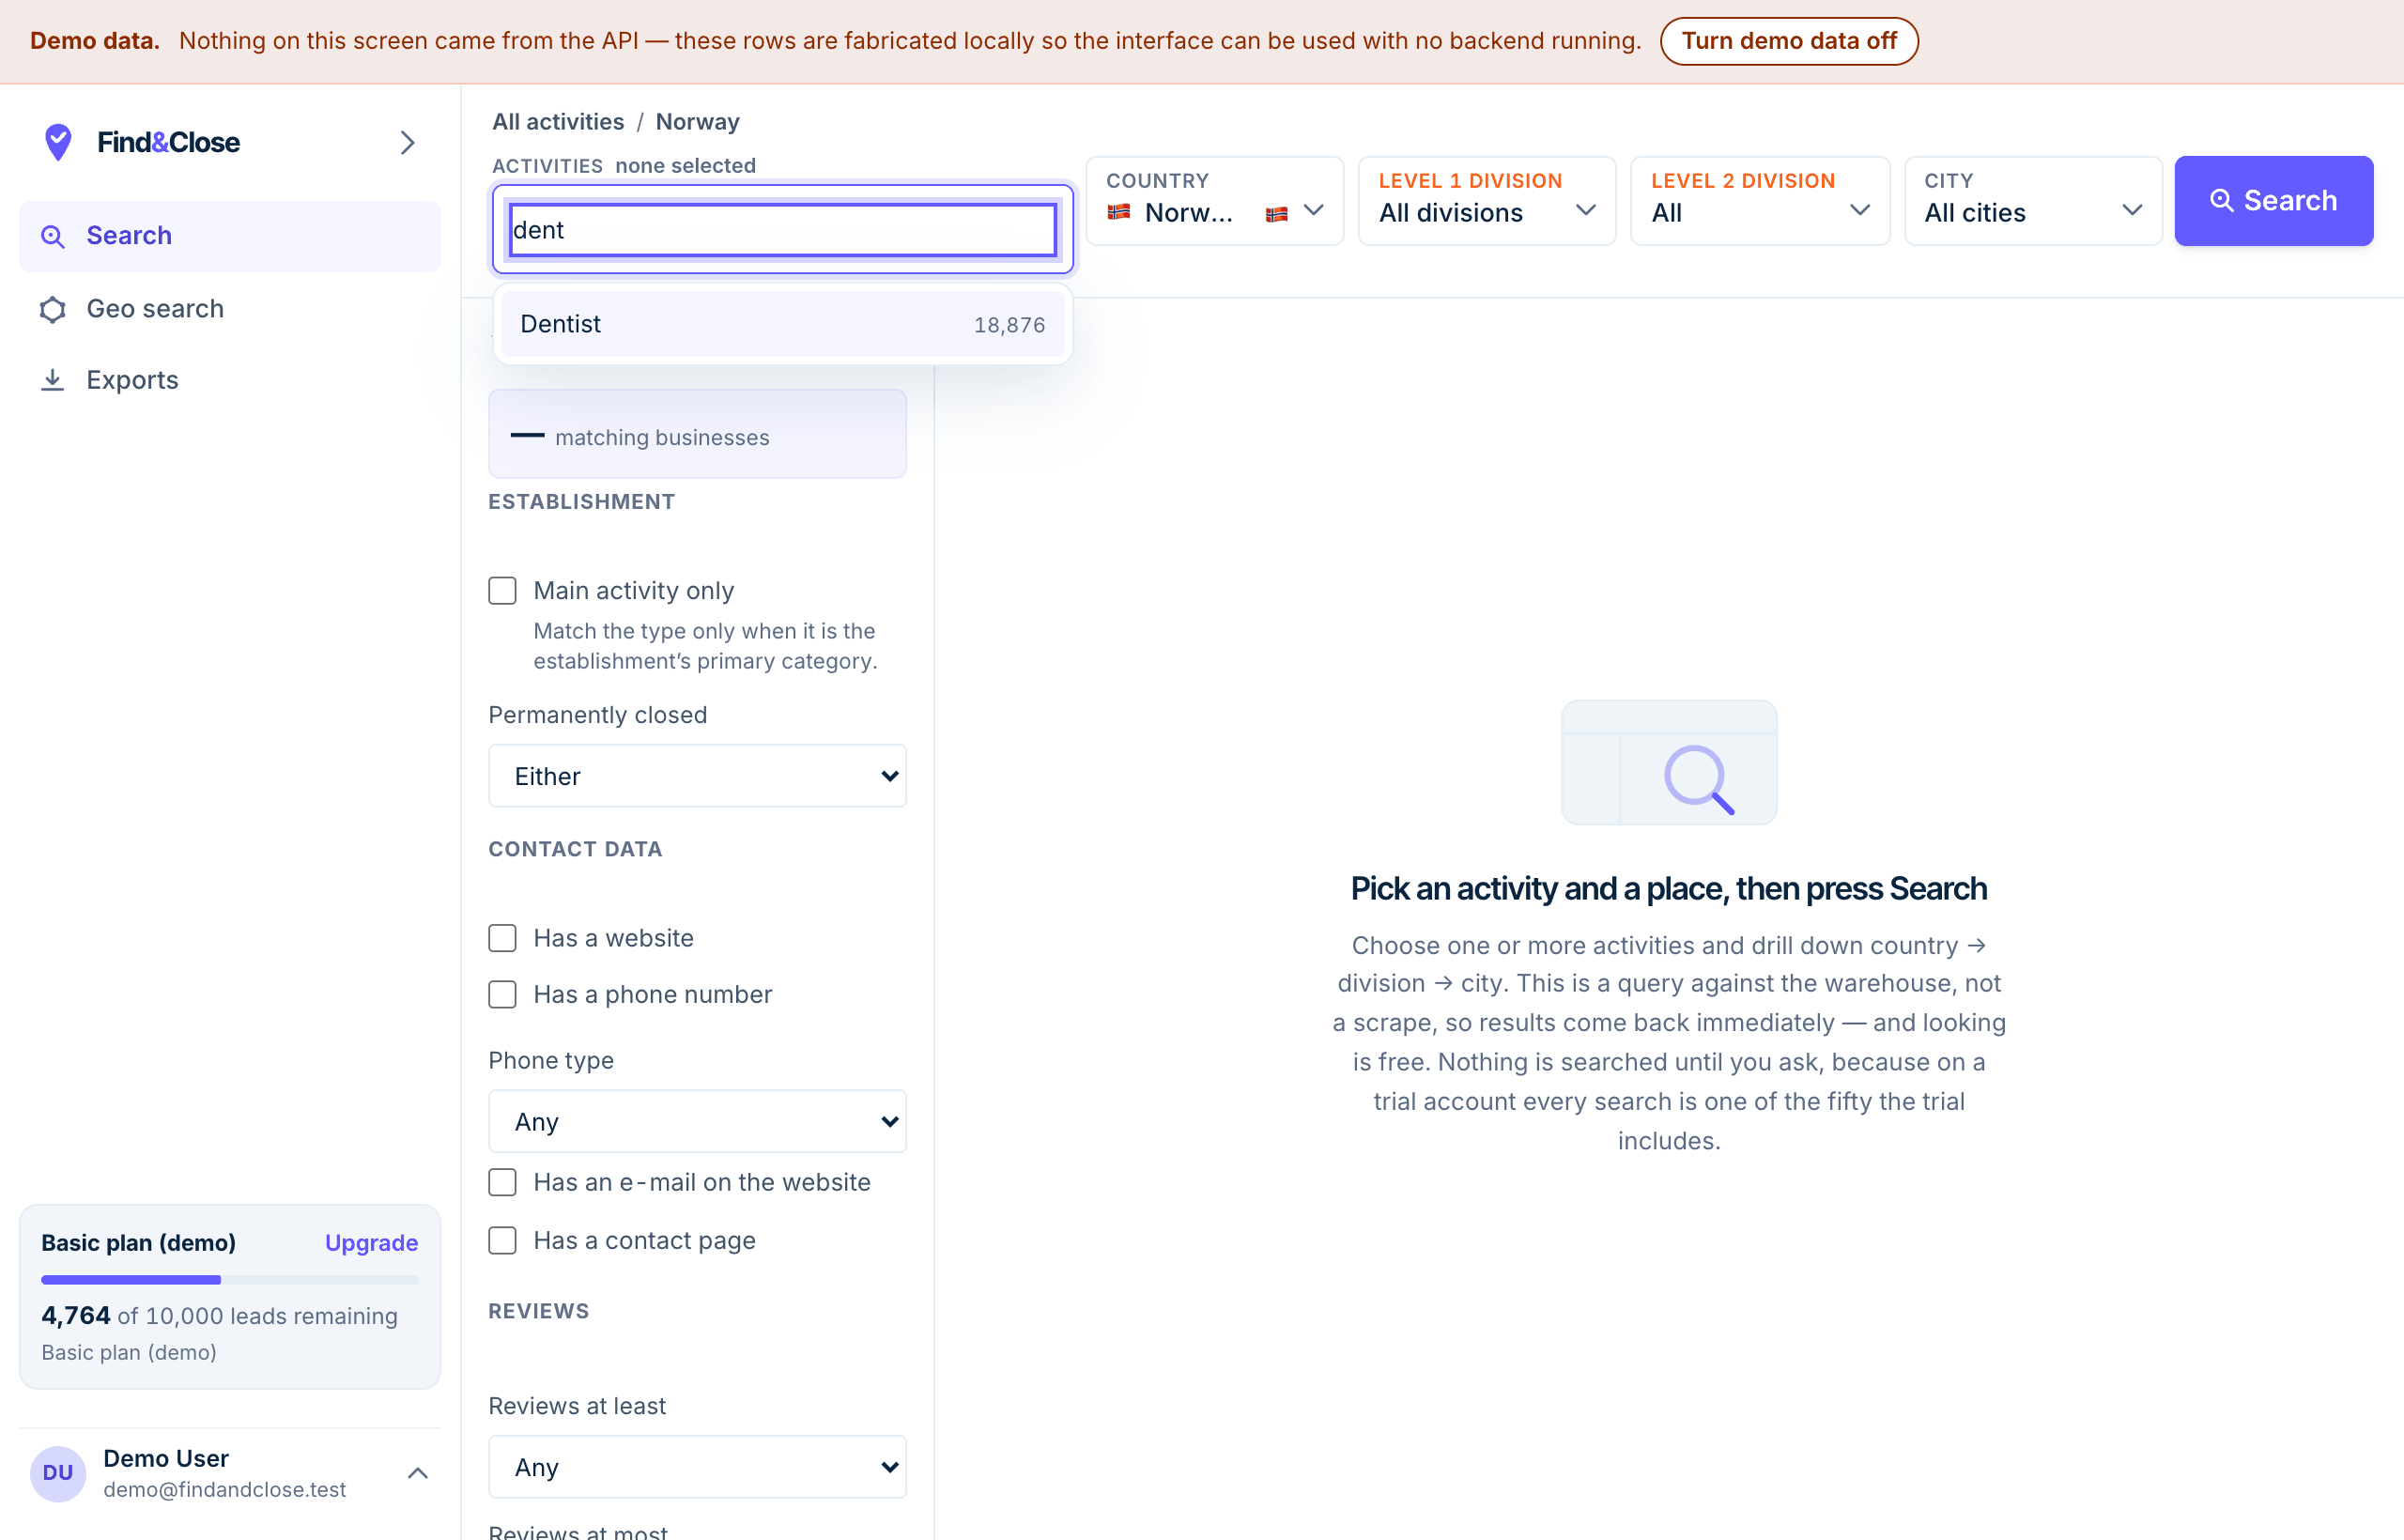Collapse the sidebar with the chevron arrow
Image resolution: width=2404 pixels, height=1540 pixels.
tap(407, 142)
